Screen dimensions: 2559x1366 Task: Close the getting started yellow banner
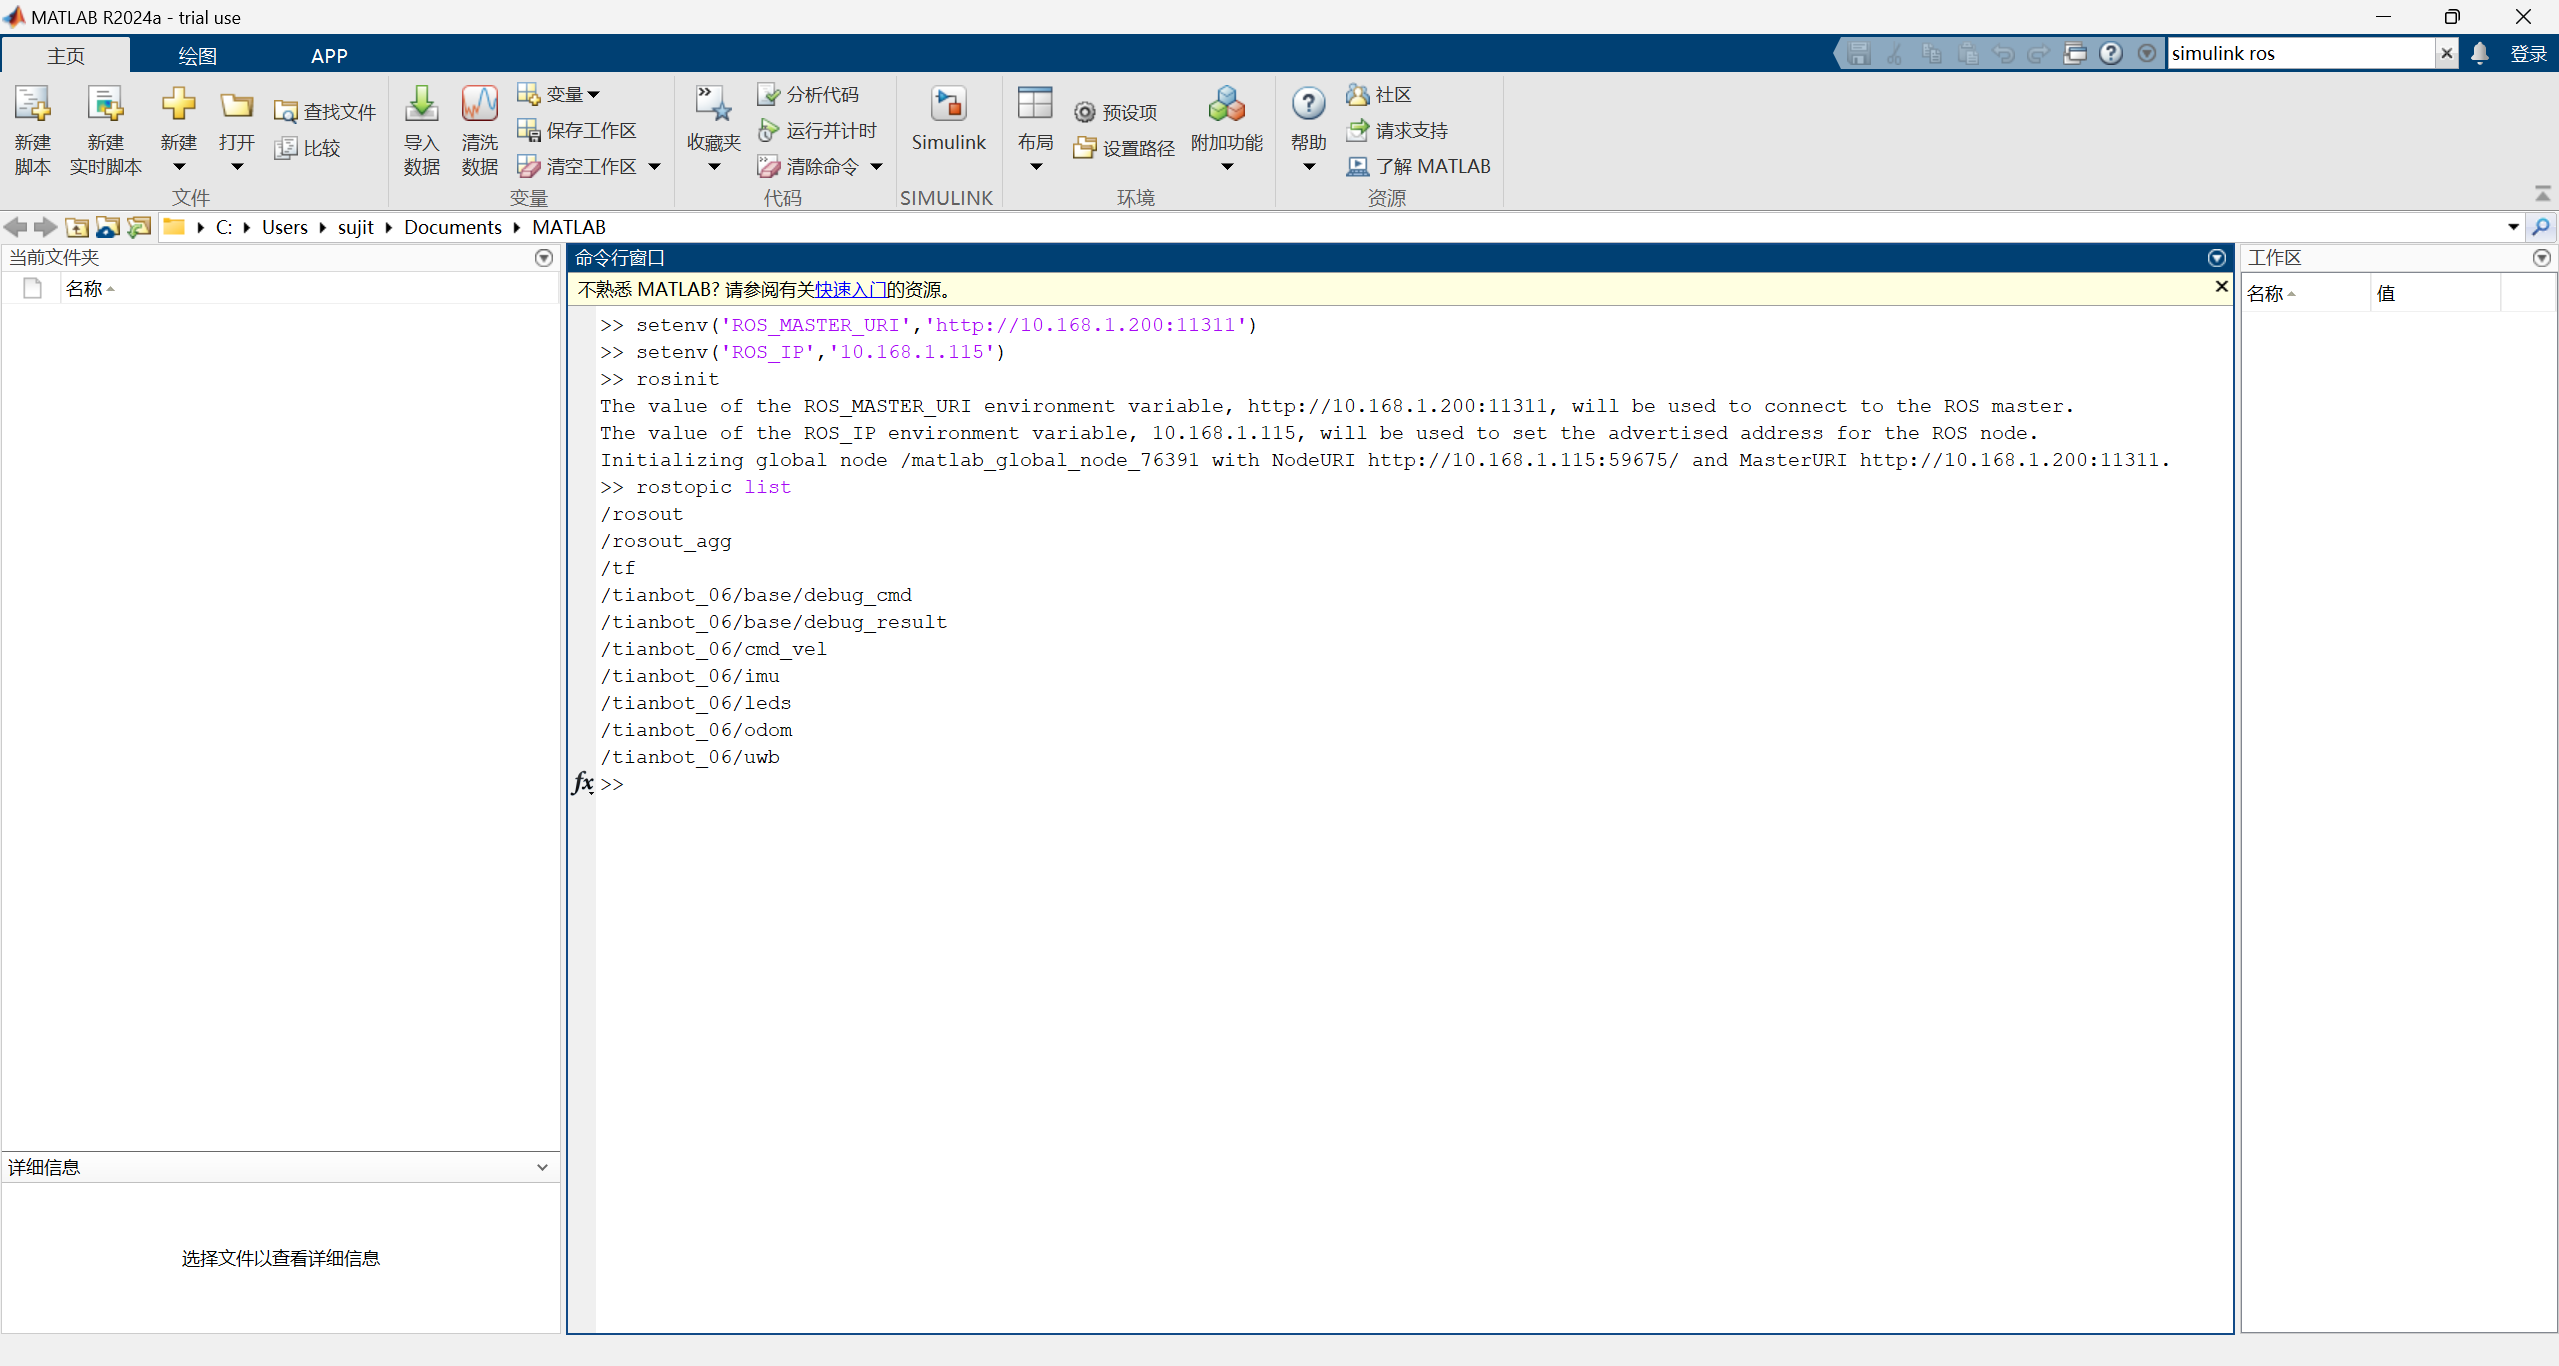2221,287
